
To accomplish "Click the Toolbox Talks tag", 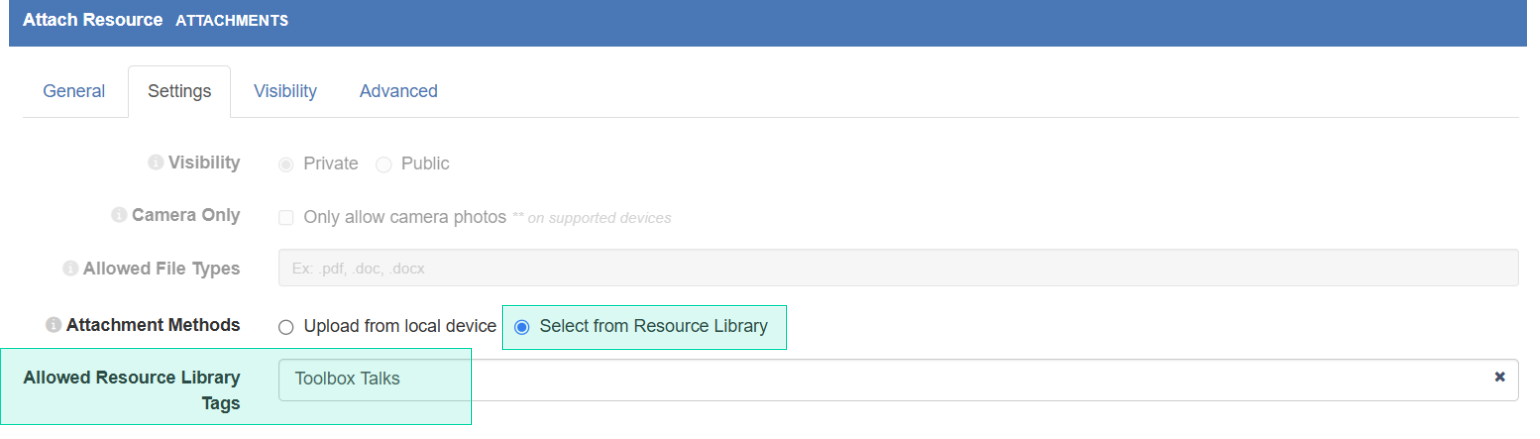I will [x=347, y=378].
